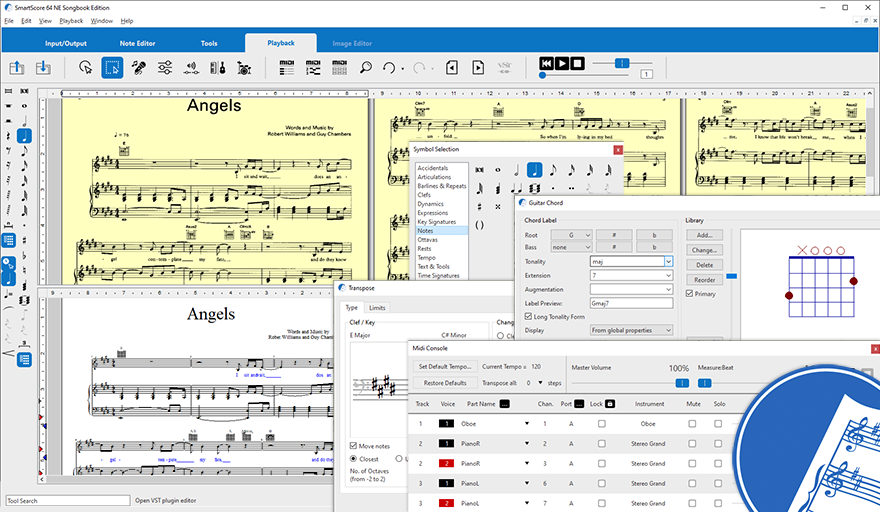Toggle the Primary checkbox in Guitar Chord
The image size is (880, 512).
(689, 294)
